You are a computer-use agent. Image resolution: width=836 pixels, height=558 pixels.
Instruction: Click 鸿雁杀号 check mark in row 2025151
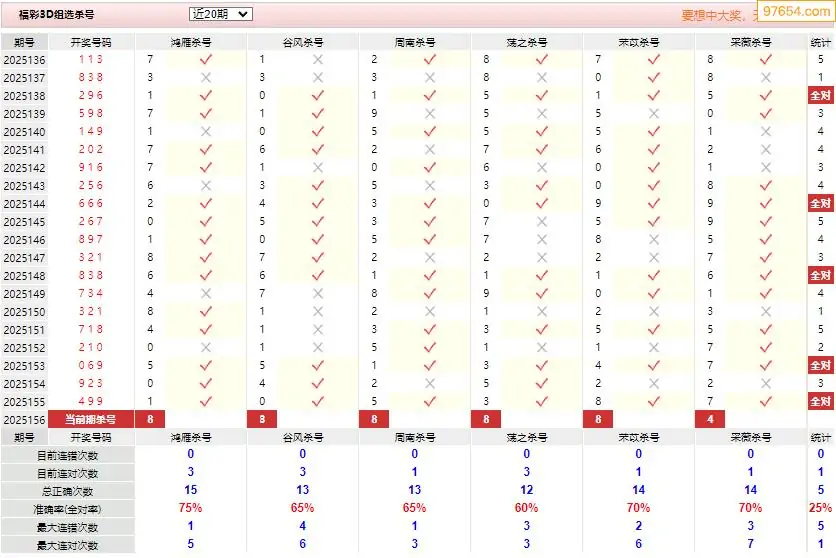tap(206, 330)
